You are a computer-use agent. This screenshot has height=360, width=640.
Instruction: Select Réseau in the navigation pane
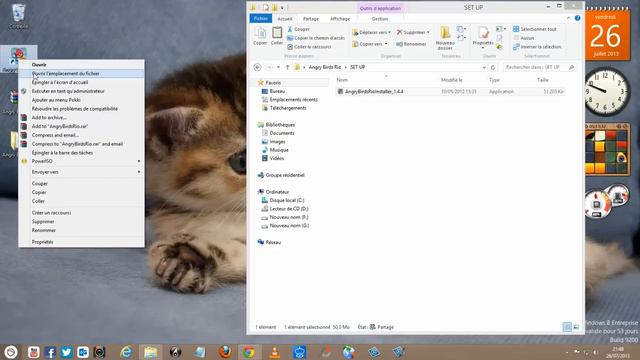click(x=273, y=242)
